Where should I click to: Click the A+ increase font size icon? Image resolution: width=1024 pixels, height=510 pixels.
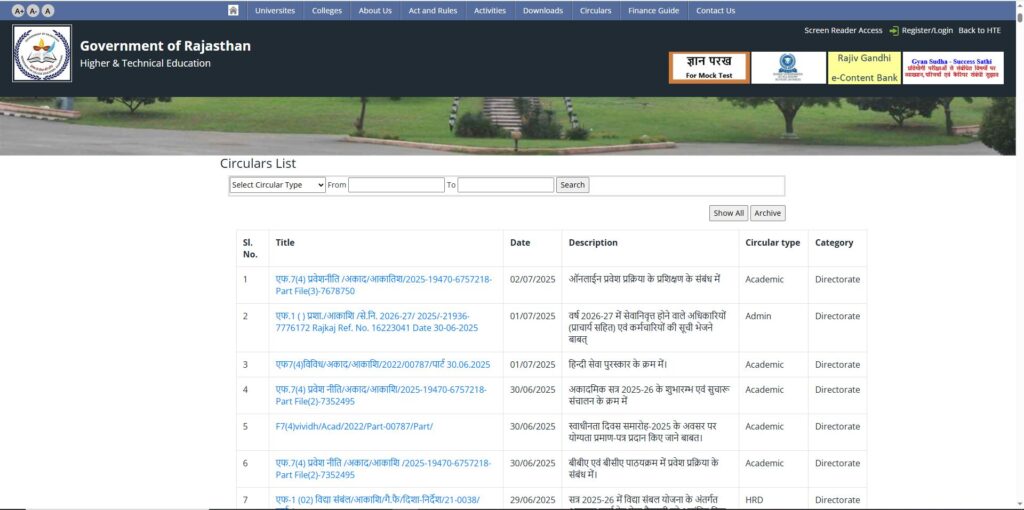click(19, 10)
